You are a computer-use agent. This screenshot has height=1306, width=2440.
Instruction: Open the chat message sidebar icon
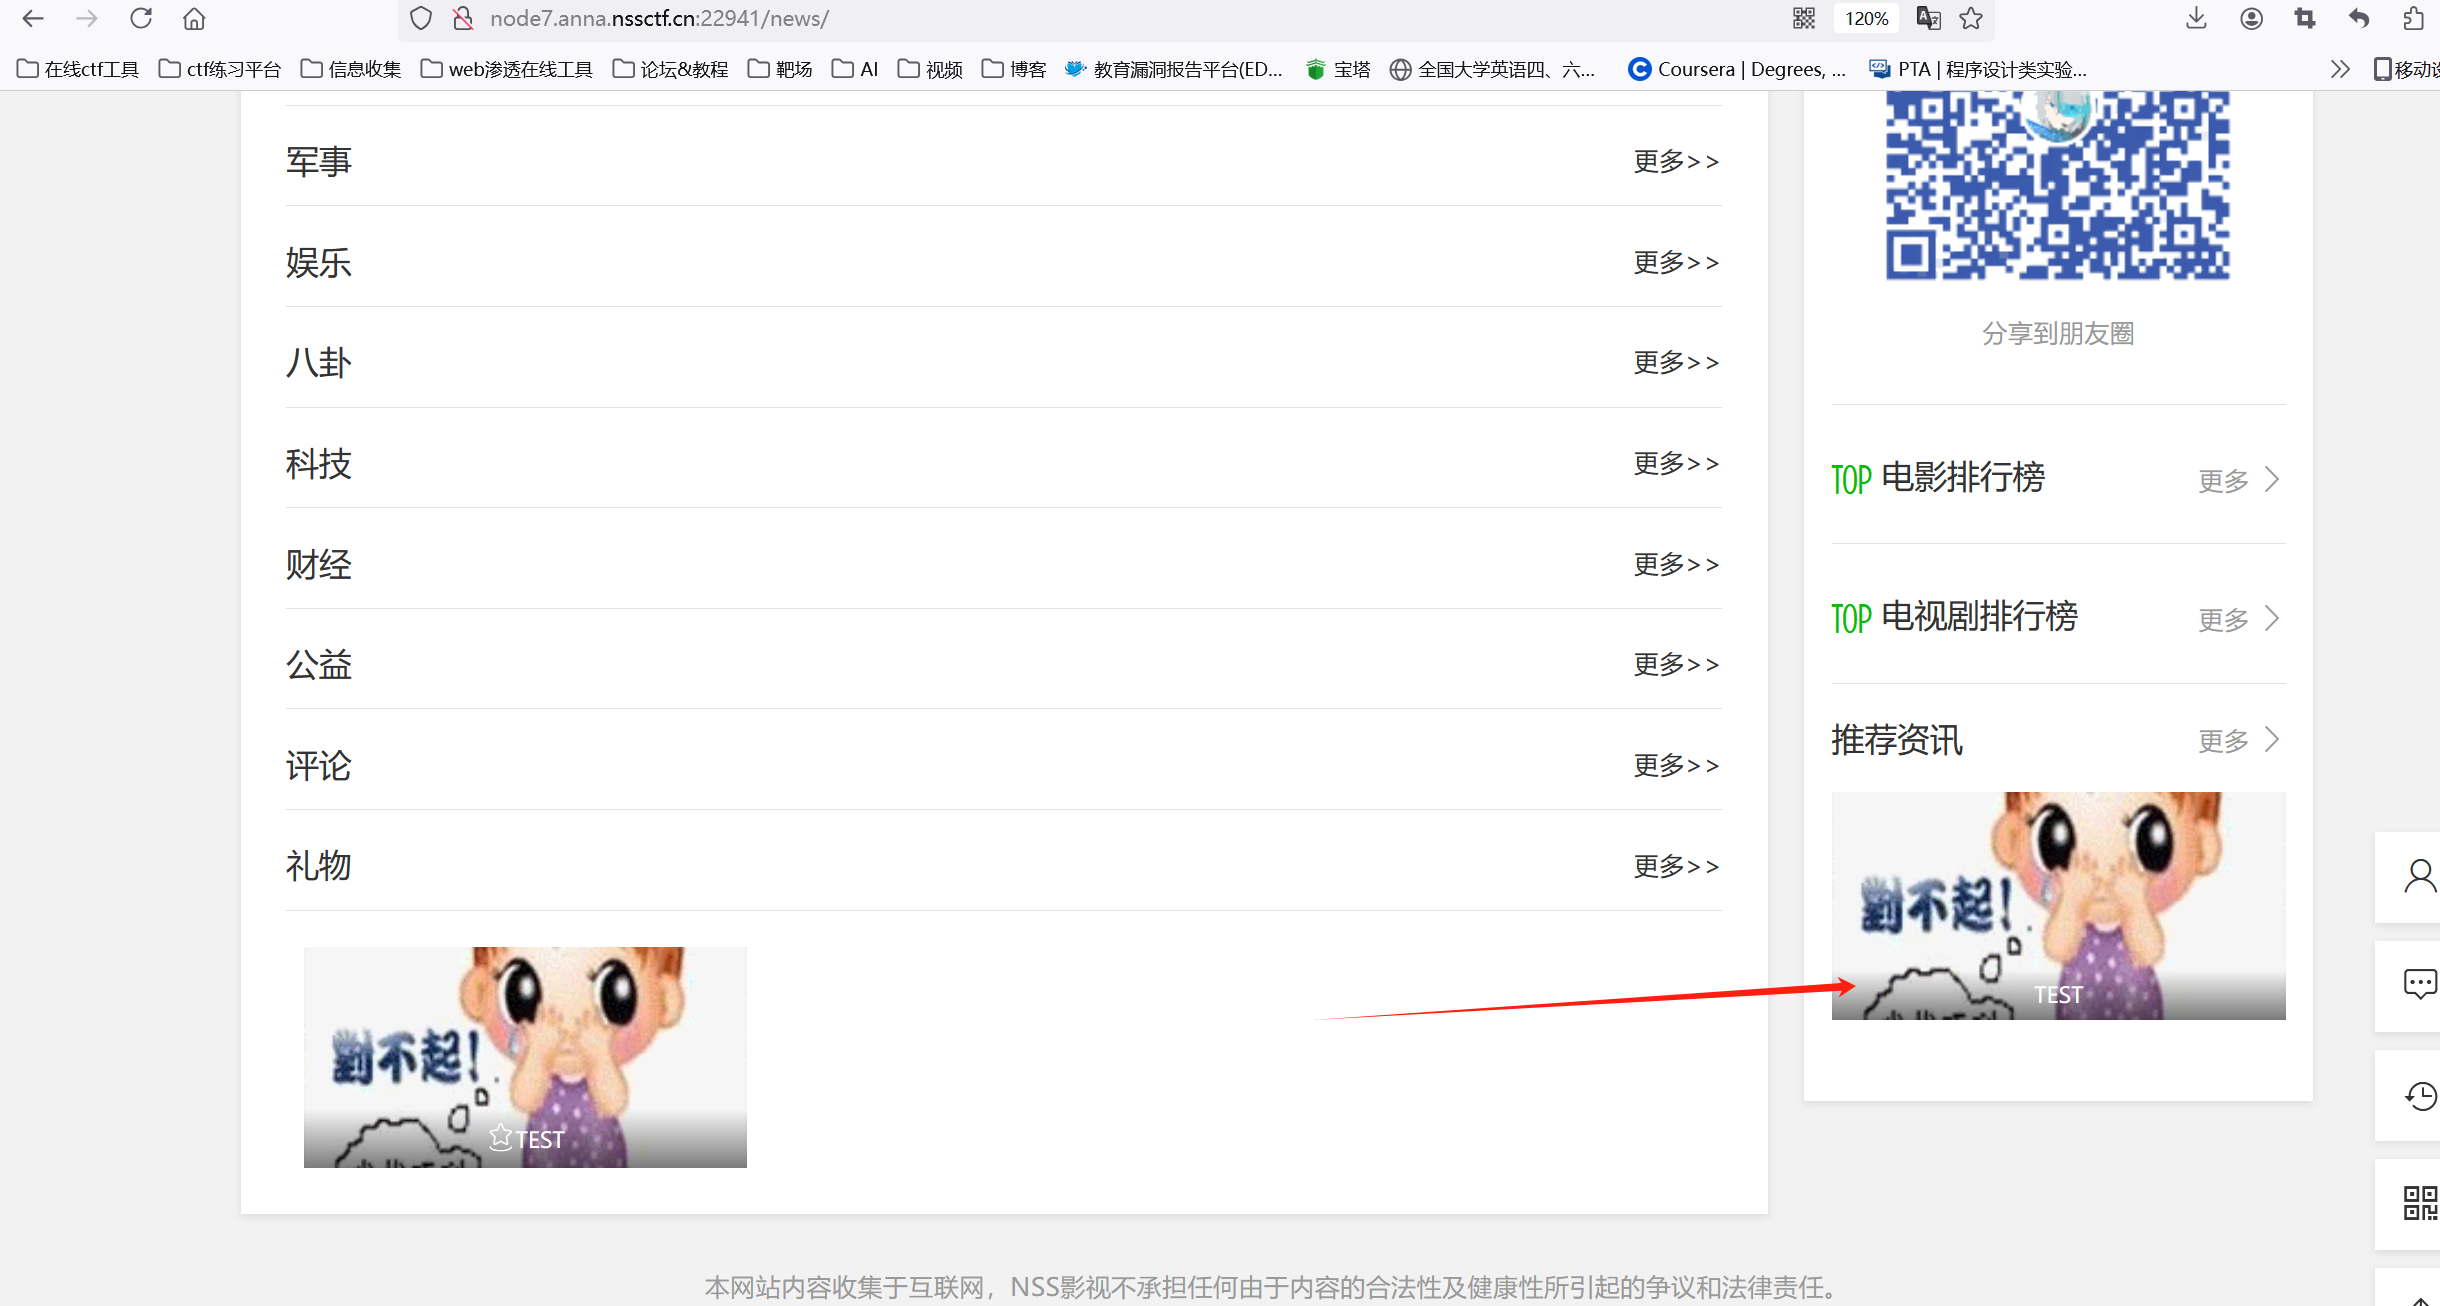(2419, 985)
